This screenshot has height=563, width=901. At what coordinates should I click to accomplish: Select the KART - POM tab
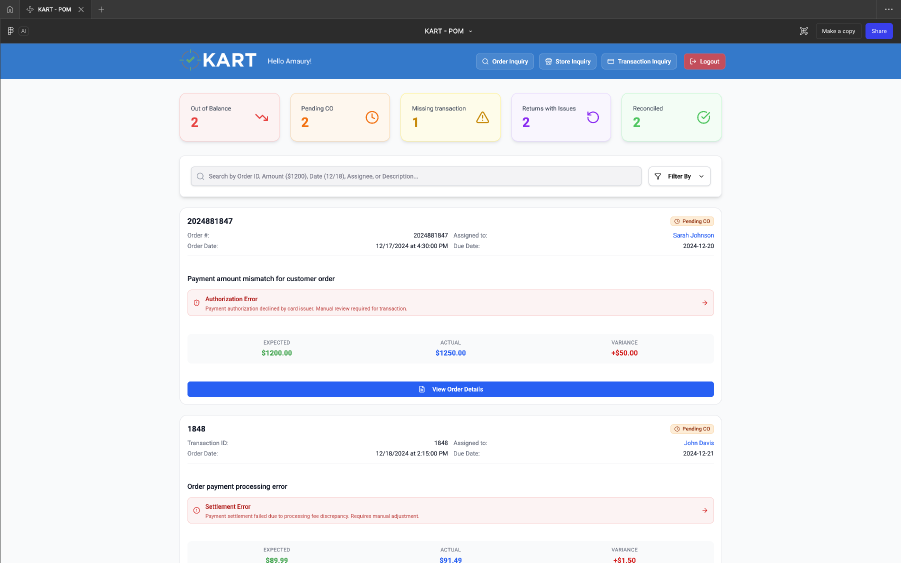click(x=55, y=9)
